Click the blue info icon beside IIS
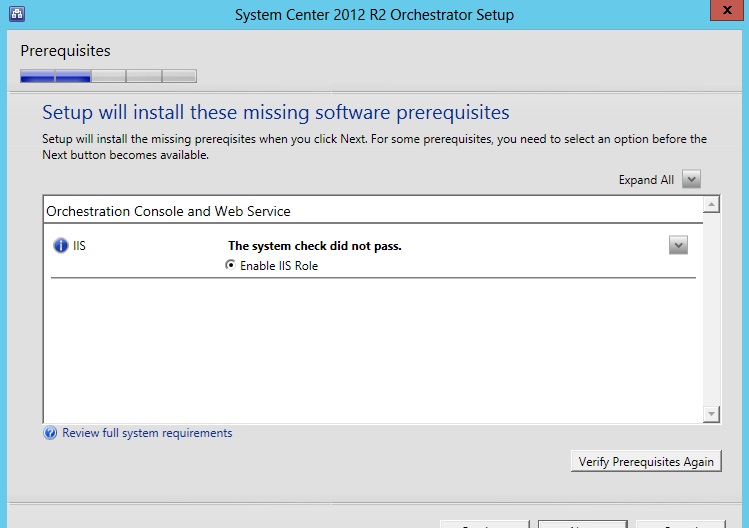Image resolution: width=749 pixels, height=528 pixels. point(61,246)
